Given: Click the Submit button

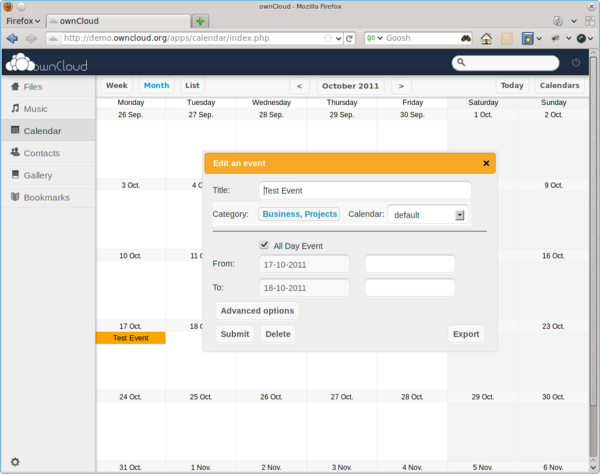Looking at the screenshot, I should [x=235, y=334].
